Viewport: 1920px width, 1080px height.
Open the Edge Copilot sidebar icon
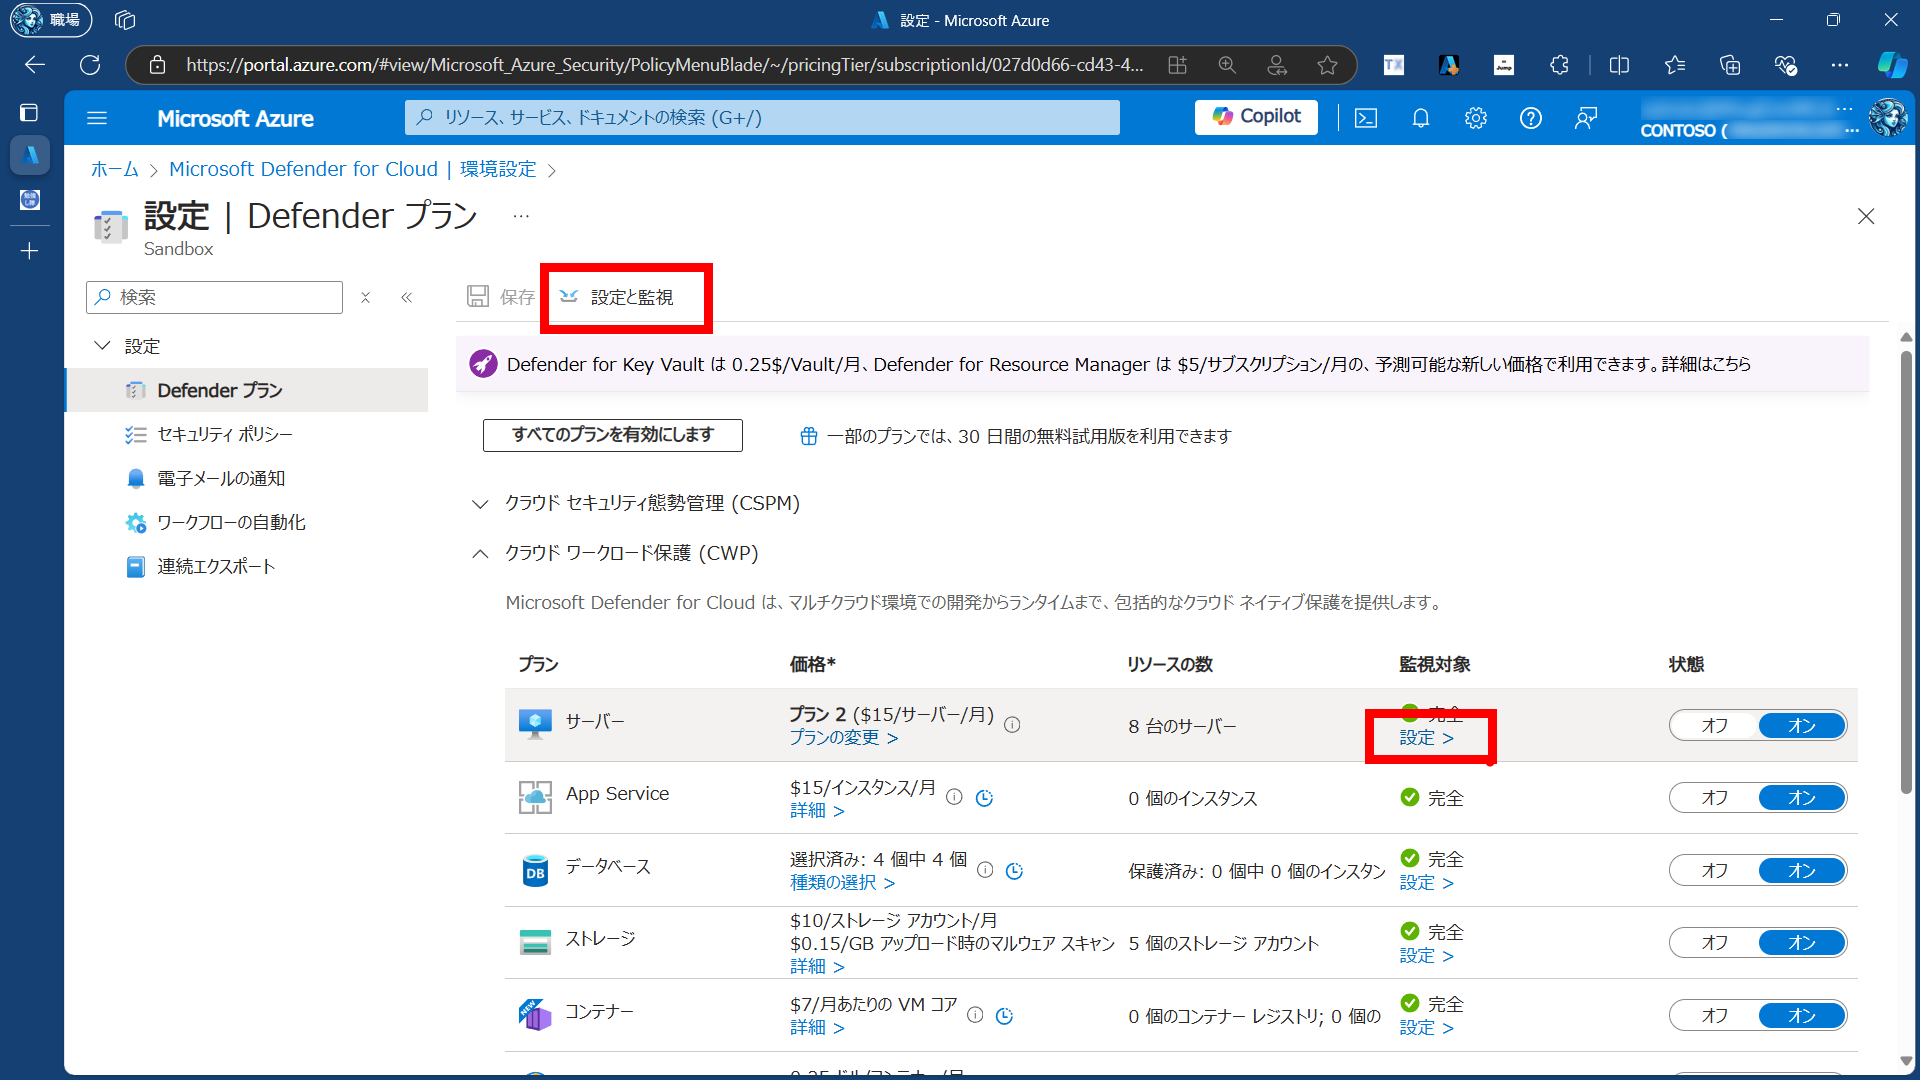1891,65
